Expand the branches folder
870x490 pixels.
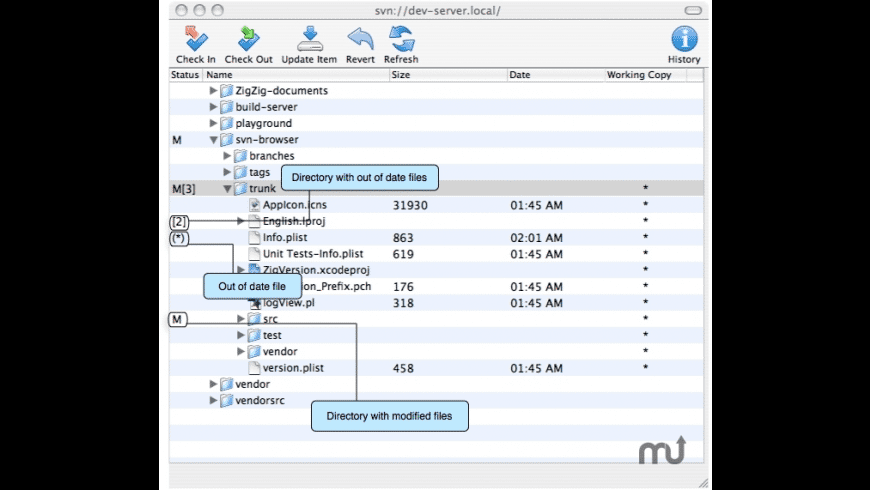pos(227,156)
